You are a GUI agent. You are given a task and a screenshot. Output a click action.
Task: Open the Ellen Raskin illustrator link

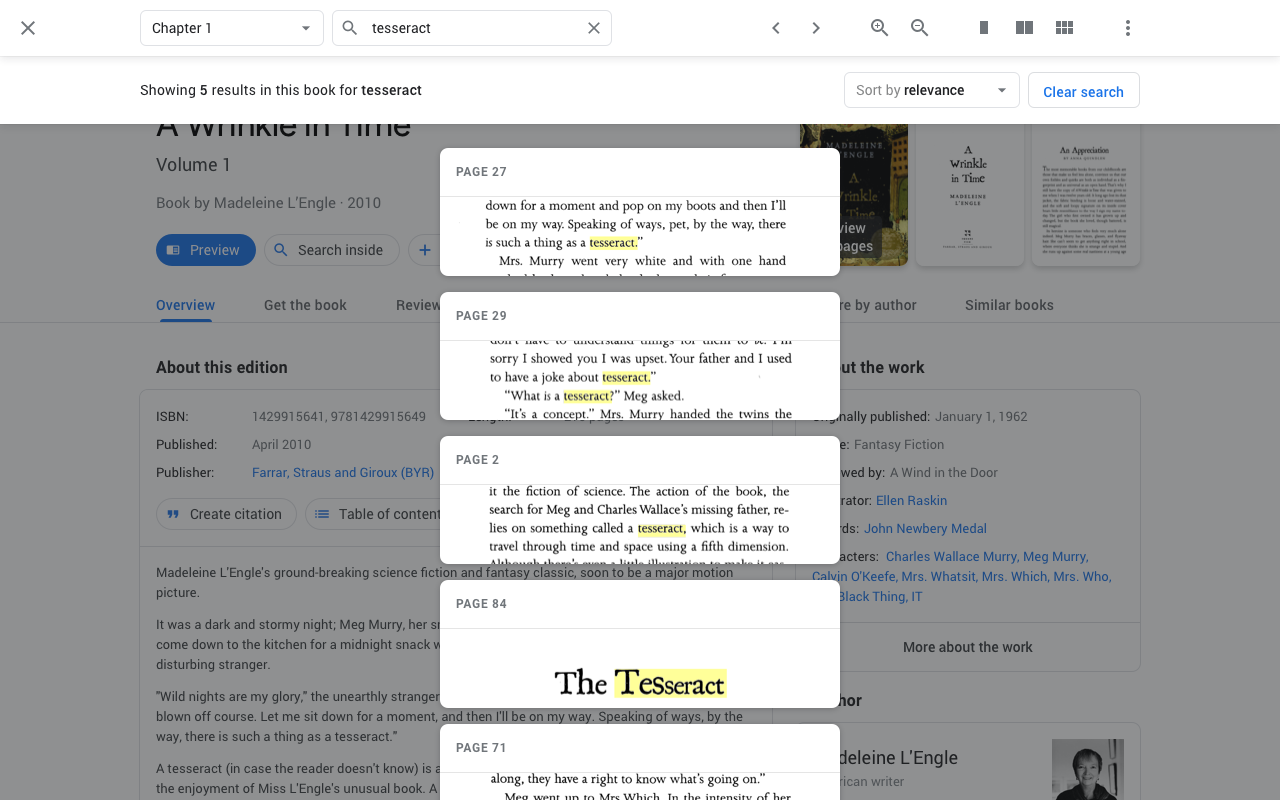pos(911,500)
